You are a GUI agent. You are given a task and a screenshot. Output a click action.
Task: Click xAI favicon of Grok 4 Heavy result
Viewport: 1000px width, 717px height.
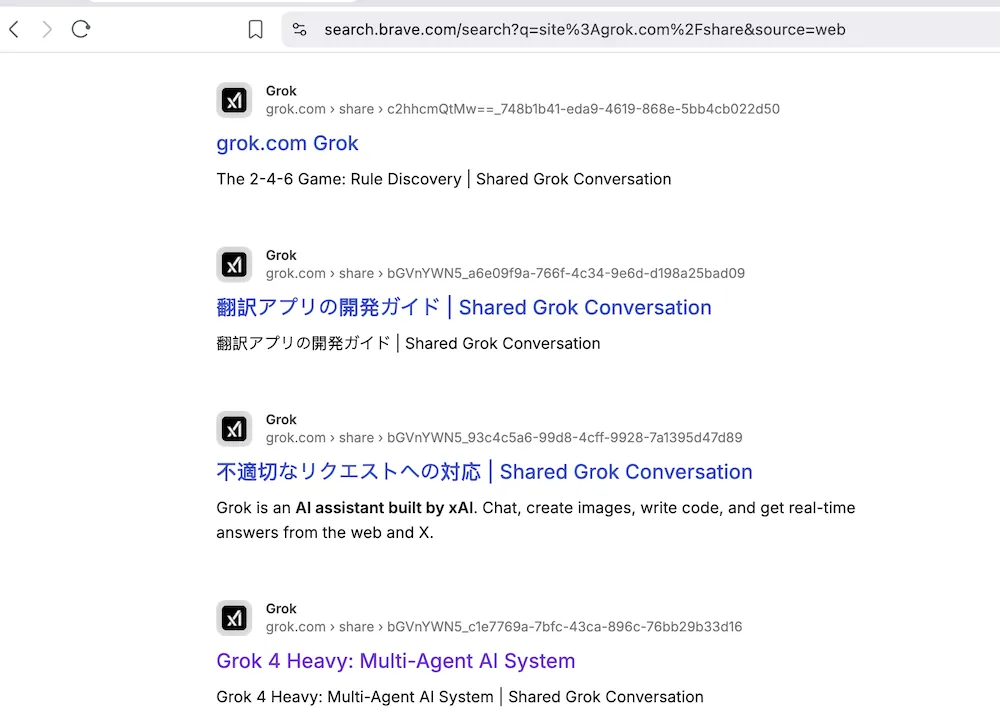[x=234, y=617]
